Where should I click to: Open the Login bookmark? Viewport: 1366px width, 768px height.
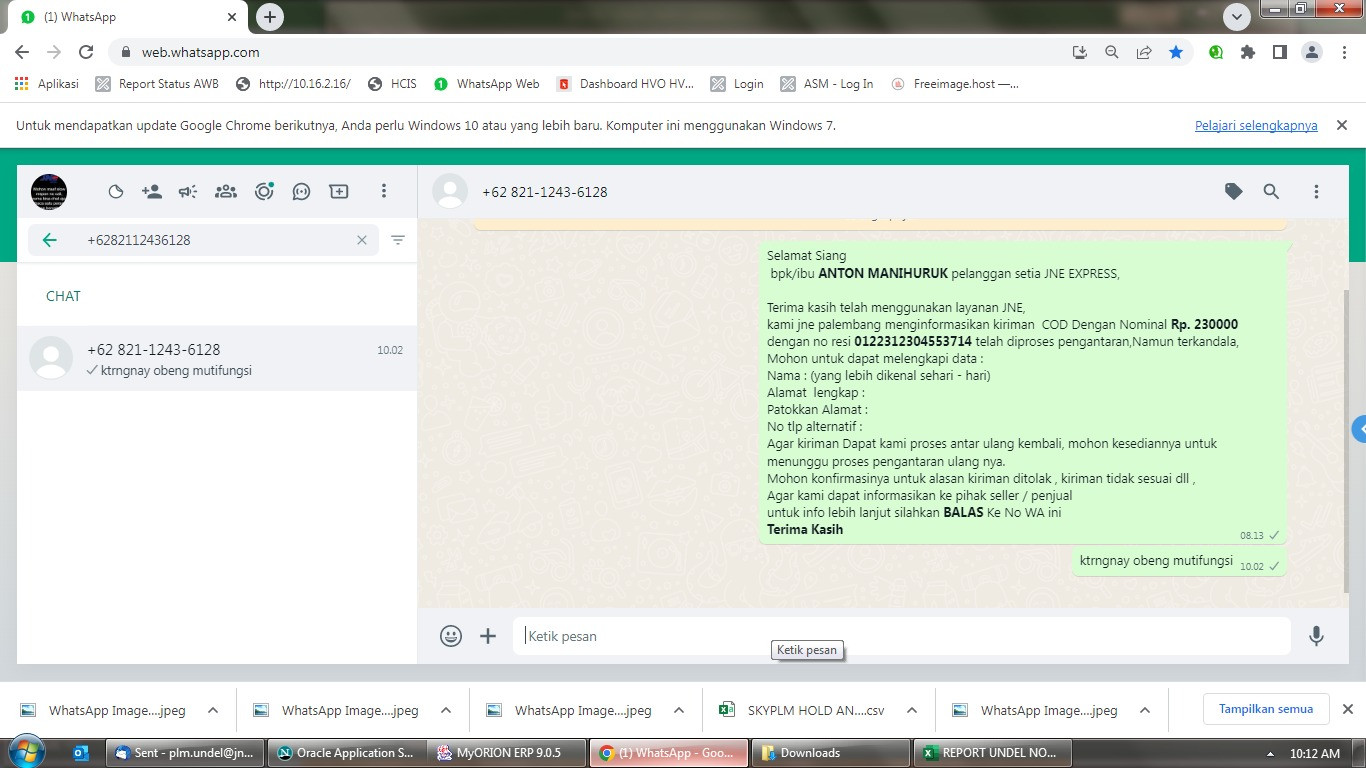tap(737, 84)
